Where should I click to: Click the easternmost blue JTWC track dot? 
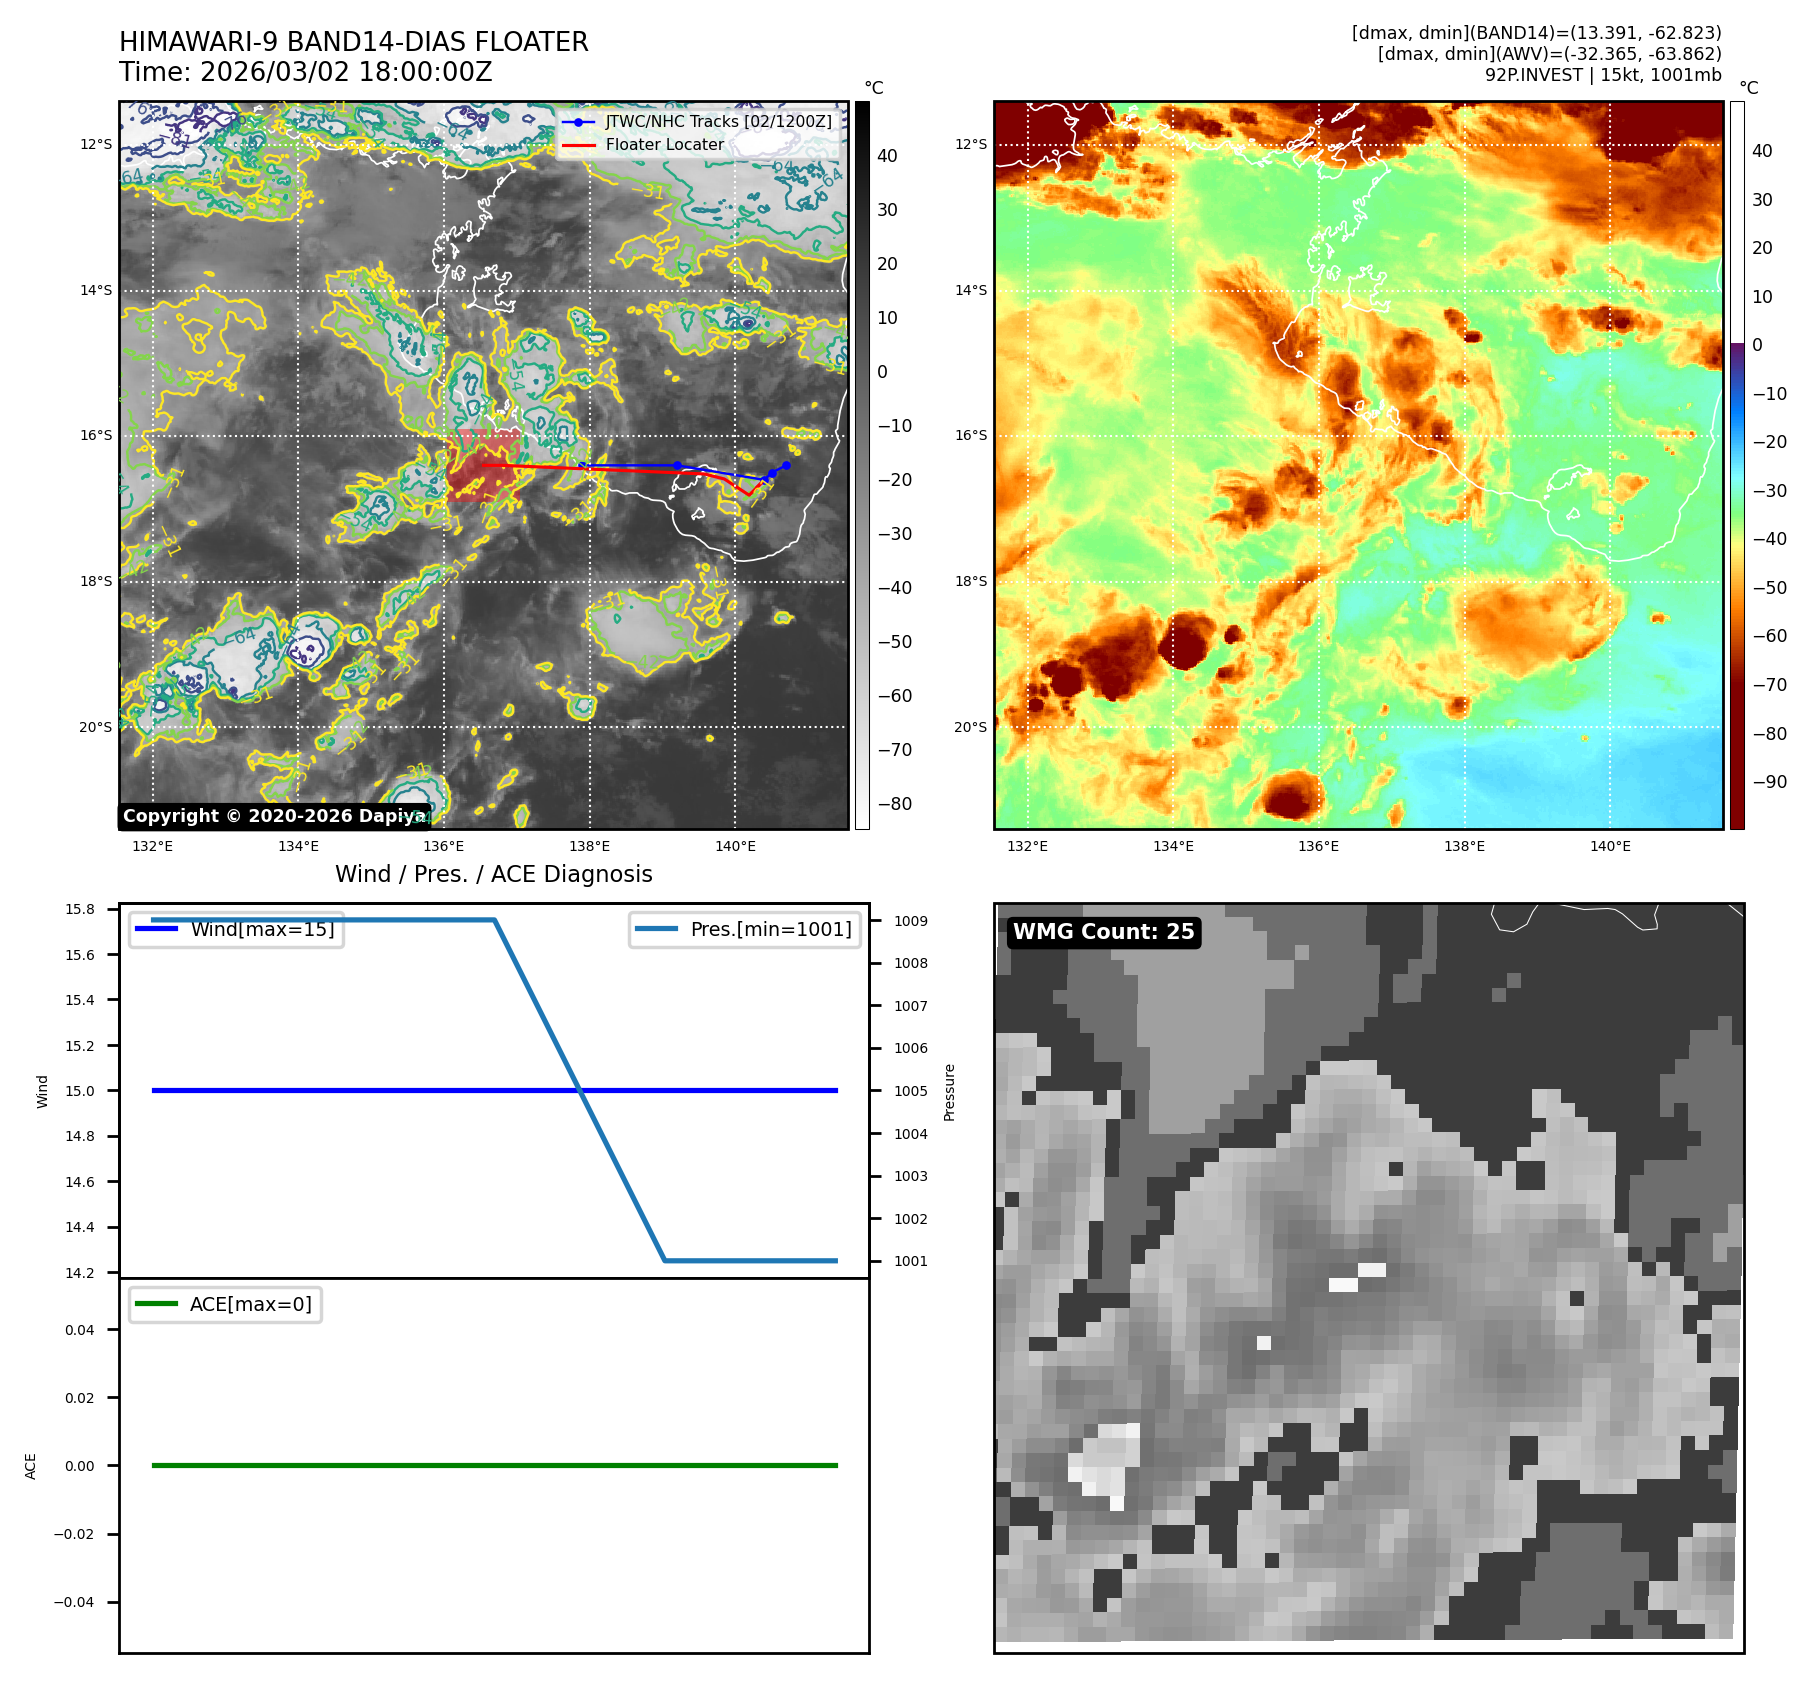click(x=786, y=465)
